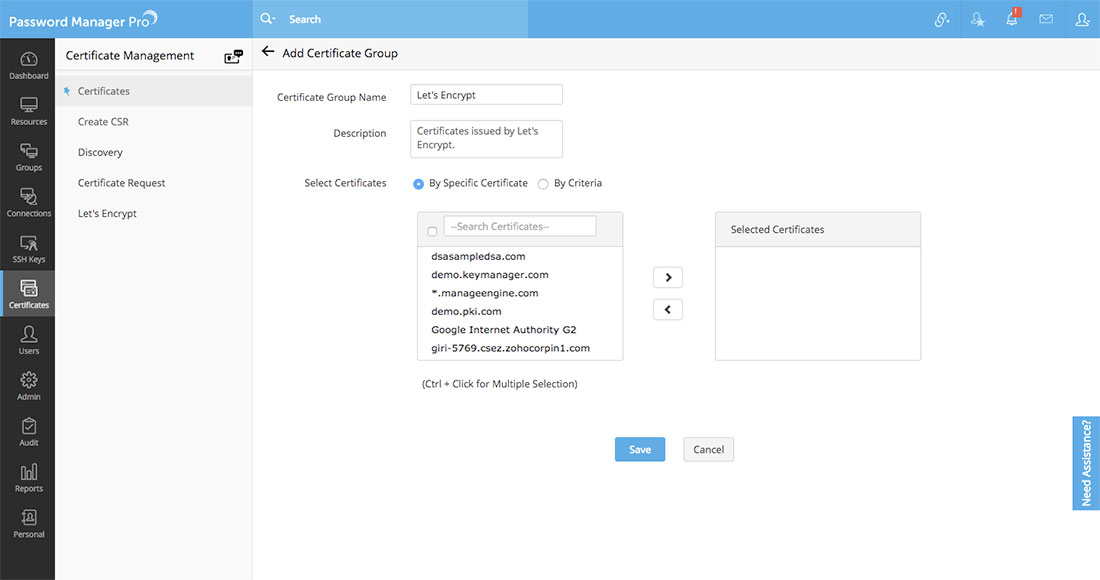Move selected certificate with right arrow button
This screenshot has height=580, width=1100.
(667, 277)
